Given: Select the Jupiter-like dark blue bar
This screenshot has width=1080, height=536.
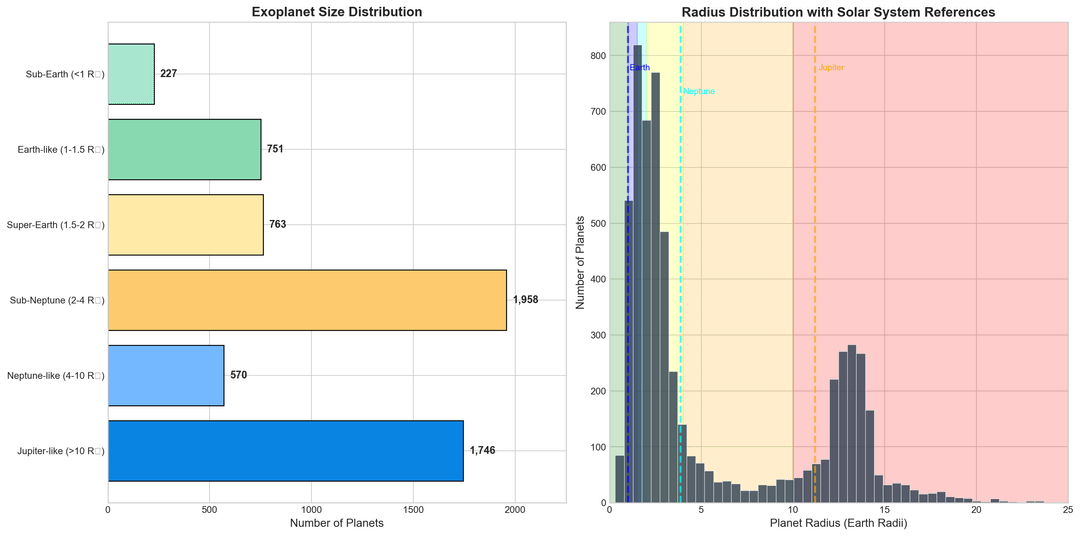Looking at the screenshot, I should click(x=285, y=451).
